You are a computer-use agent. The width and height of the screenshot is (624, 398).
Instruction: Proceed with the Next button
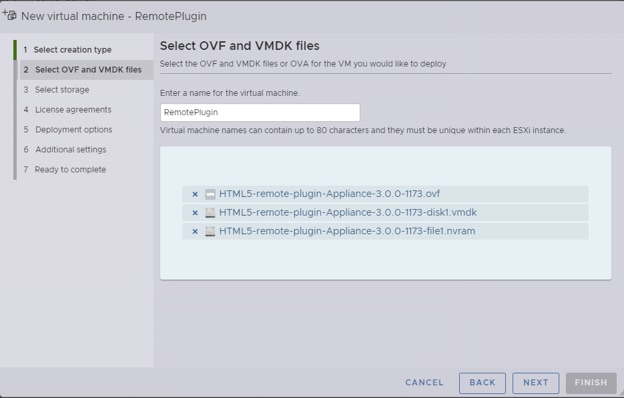tap(536, 383)
